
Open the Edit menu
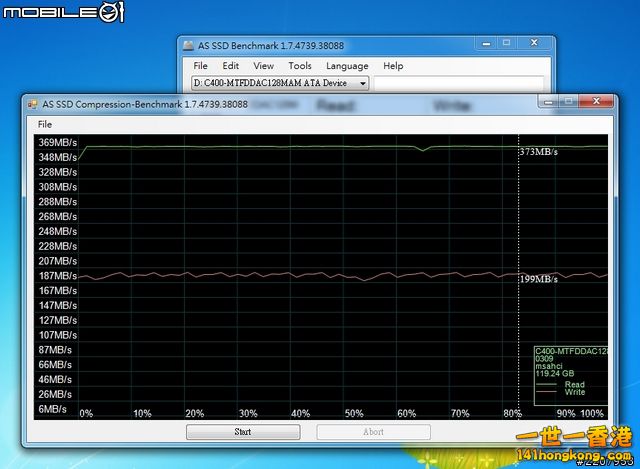point(231,66)
